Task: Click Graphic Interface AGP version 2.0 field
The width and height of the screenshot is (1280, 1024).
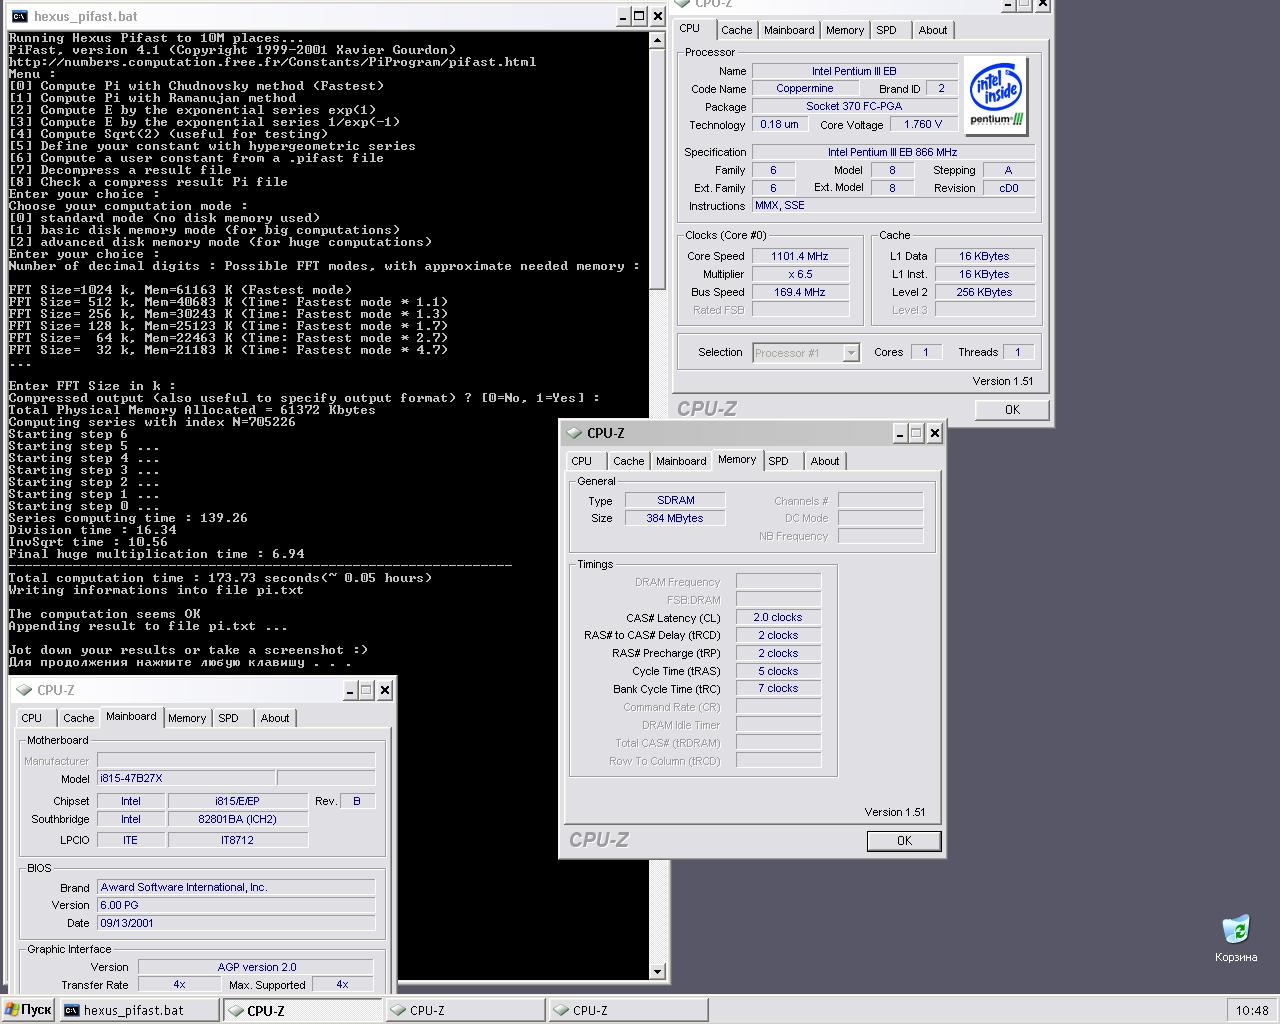Action: 256,967
